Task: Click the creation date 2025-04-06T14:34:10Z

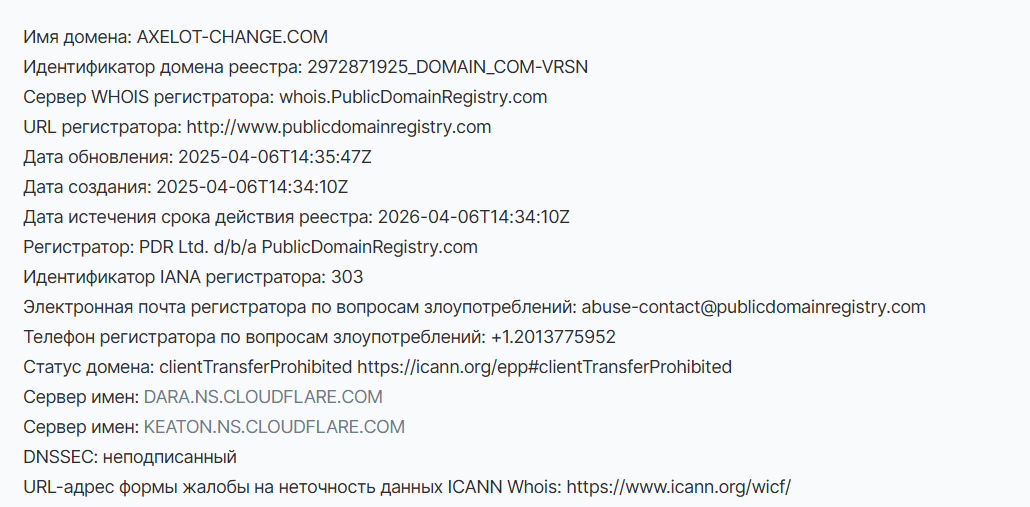Action: click(252, 187)
